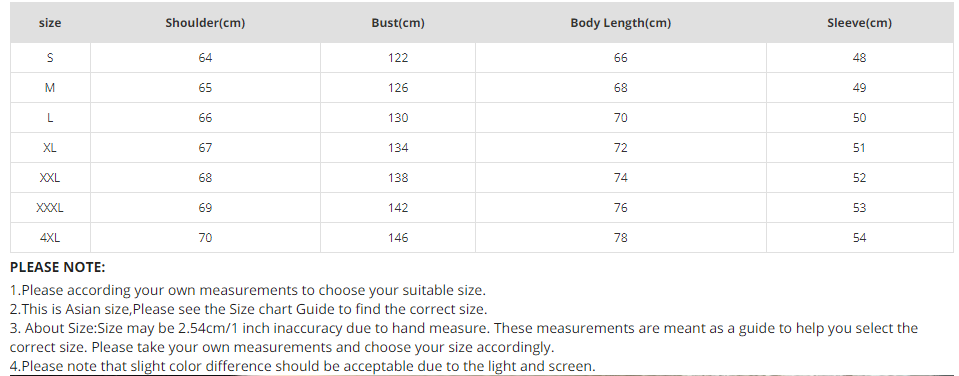Screen dimensions: 959x376
Task: Click the PLEASE NOTE heading
Action: coord(57,267)
